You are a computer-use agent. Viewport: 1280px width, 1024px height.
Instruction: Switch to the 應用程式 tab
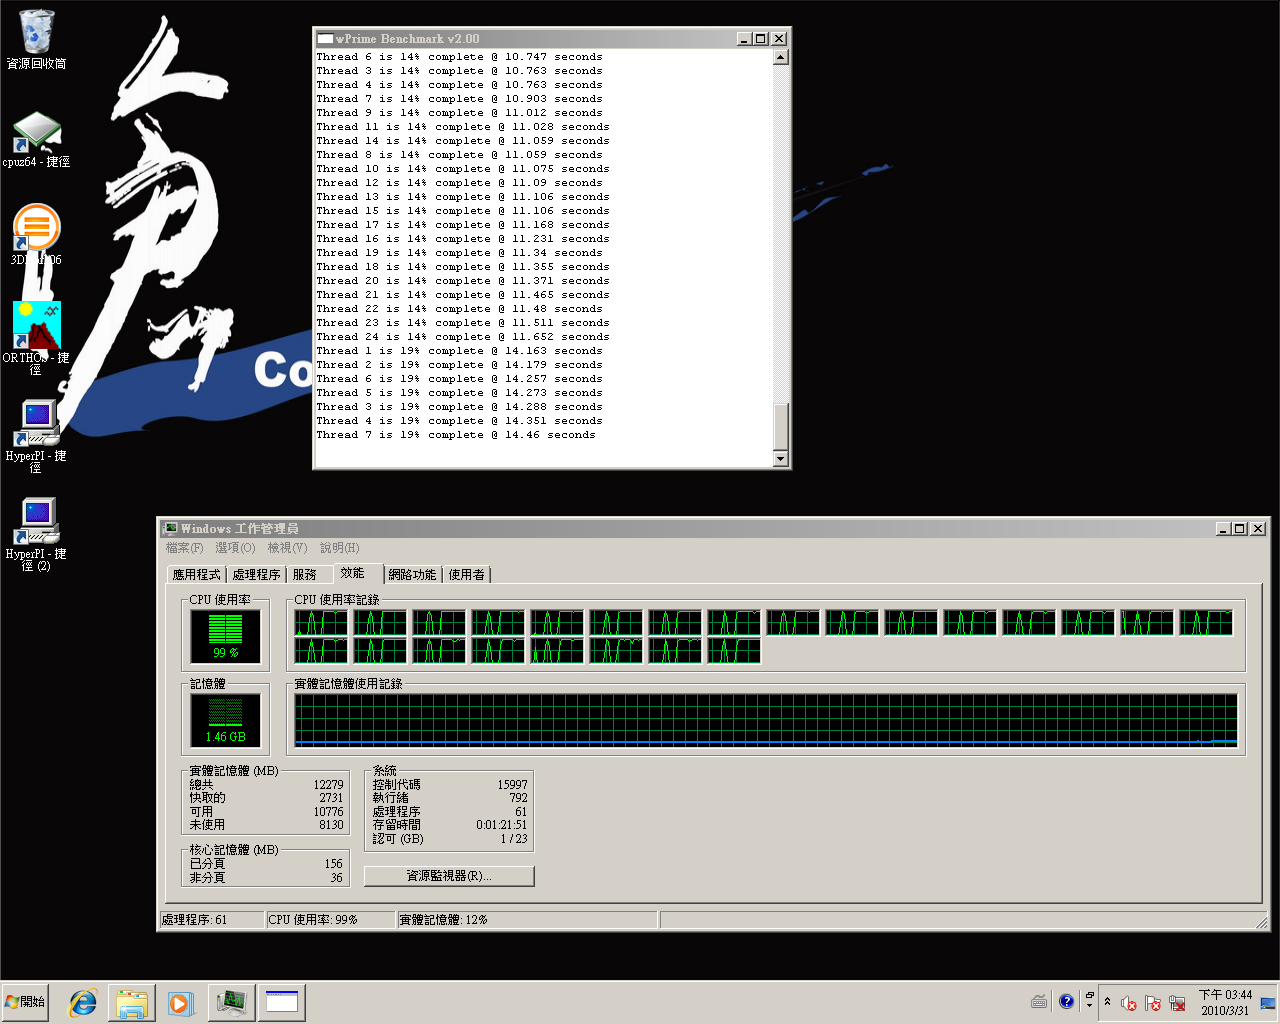196,575
